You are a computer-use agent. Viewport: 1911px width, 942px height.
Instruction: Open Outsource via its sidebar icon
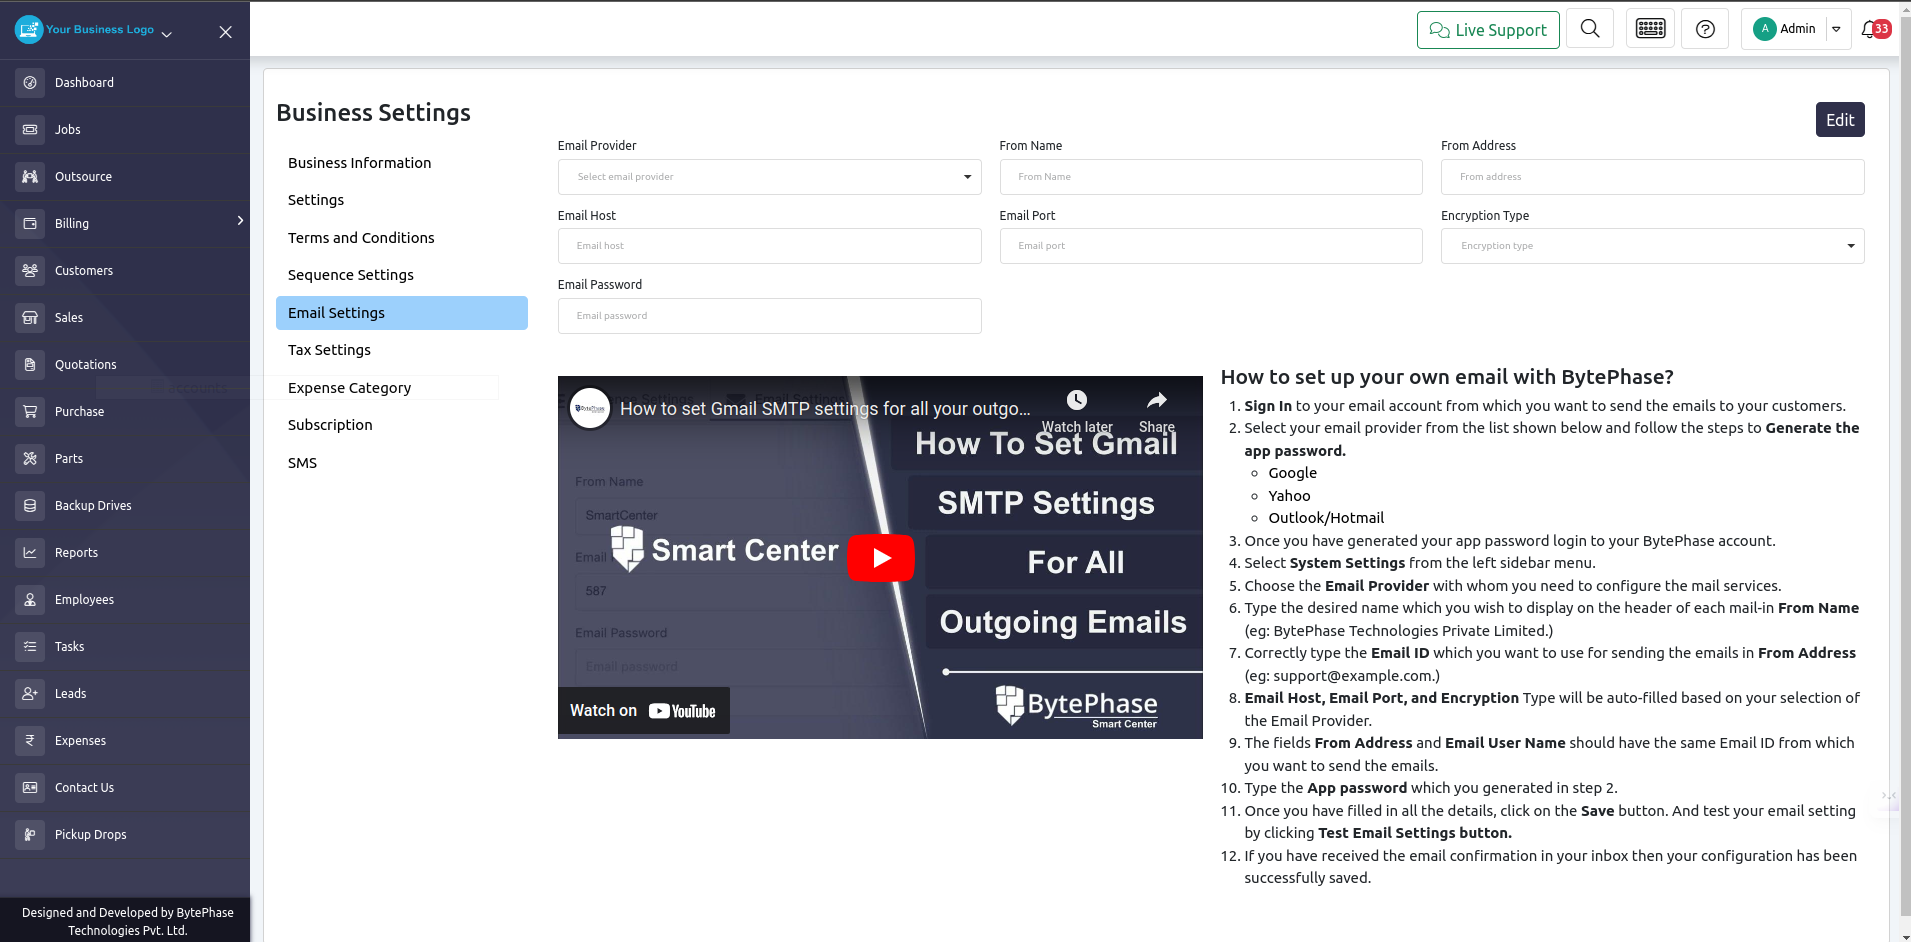click(30, 177)
